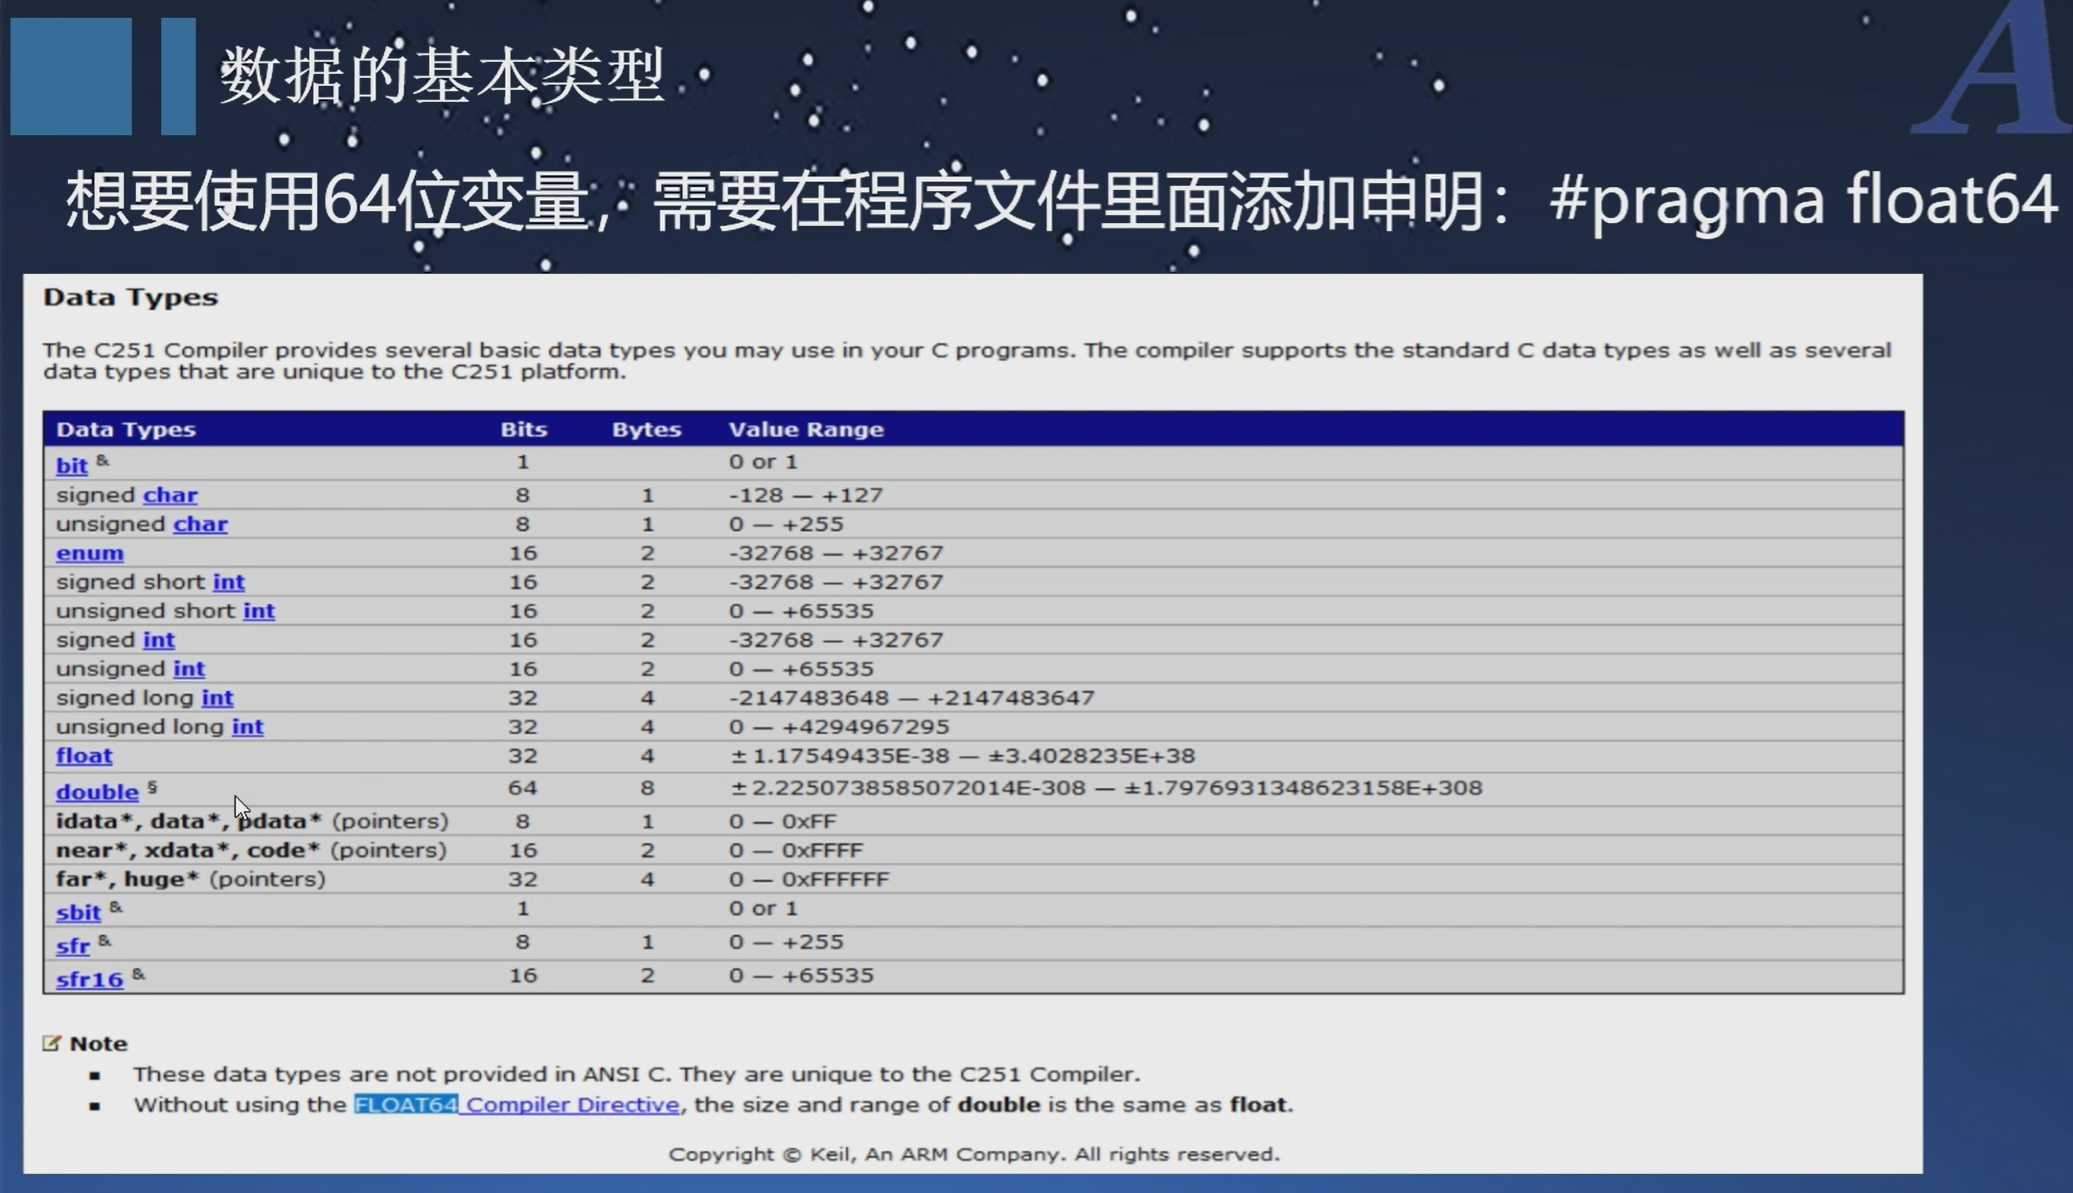
Task: Open the sfr16 data type link
Action: (89, 979)
